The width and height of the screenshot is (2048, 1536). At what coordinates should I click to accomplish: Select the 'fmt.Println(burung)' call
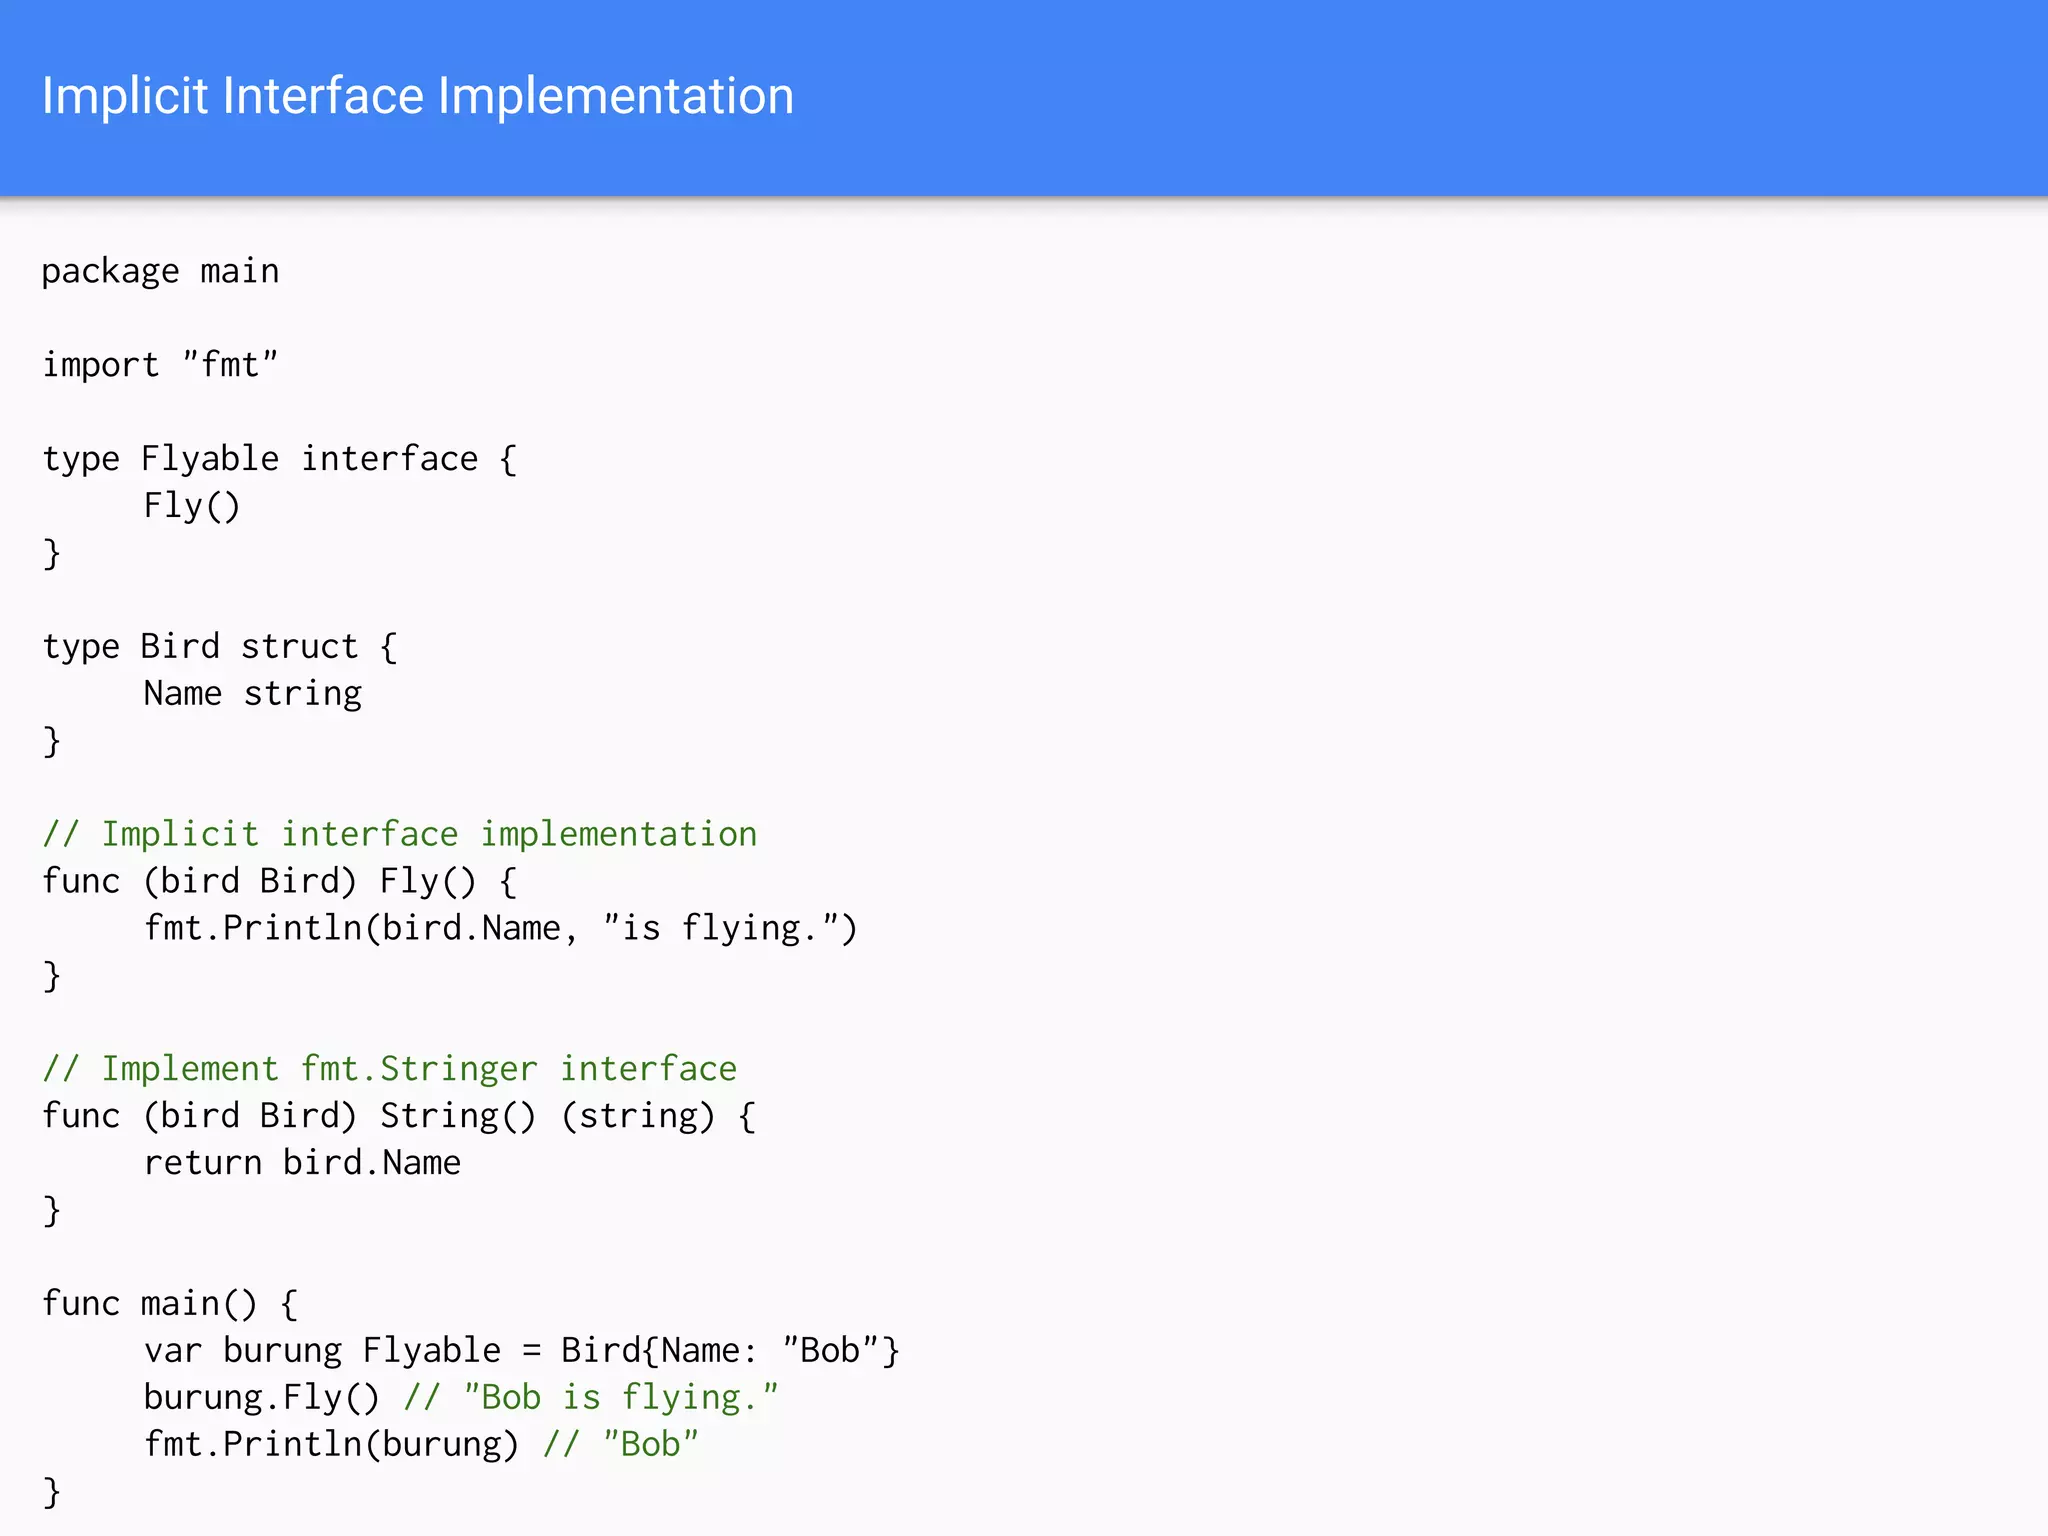332,1445
